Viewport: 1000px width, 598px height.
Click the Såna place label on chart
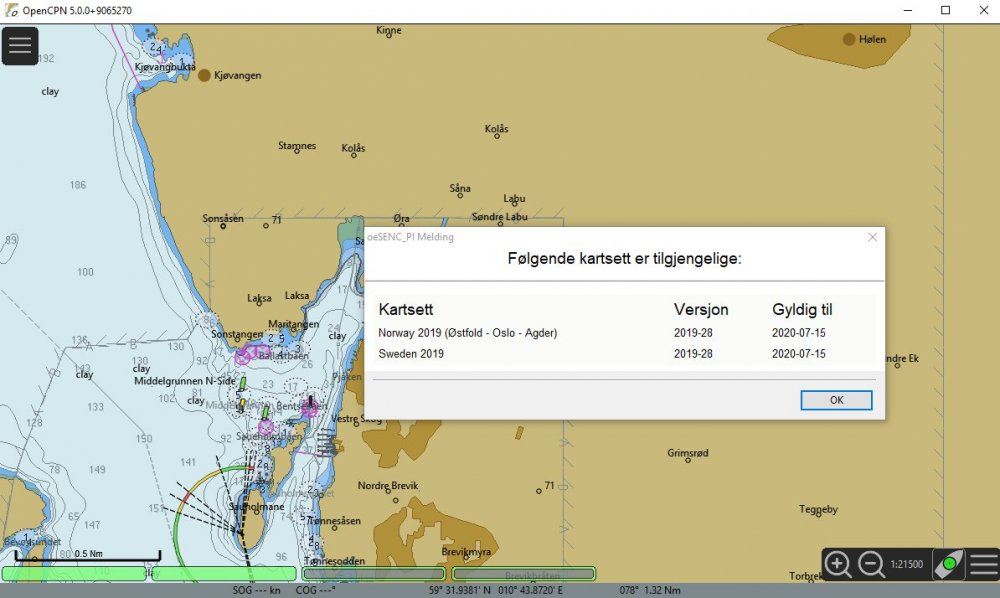tap(460, 188)
